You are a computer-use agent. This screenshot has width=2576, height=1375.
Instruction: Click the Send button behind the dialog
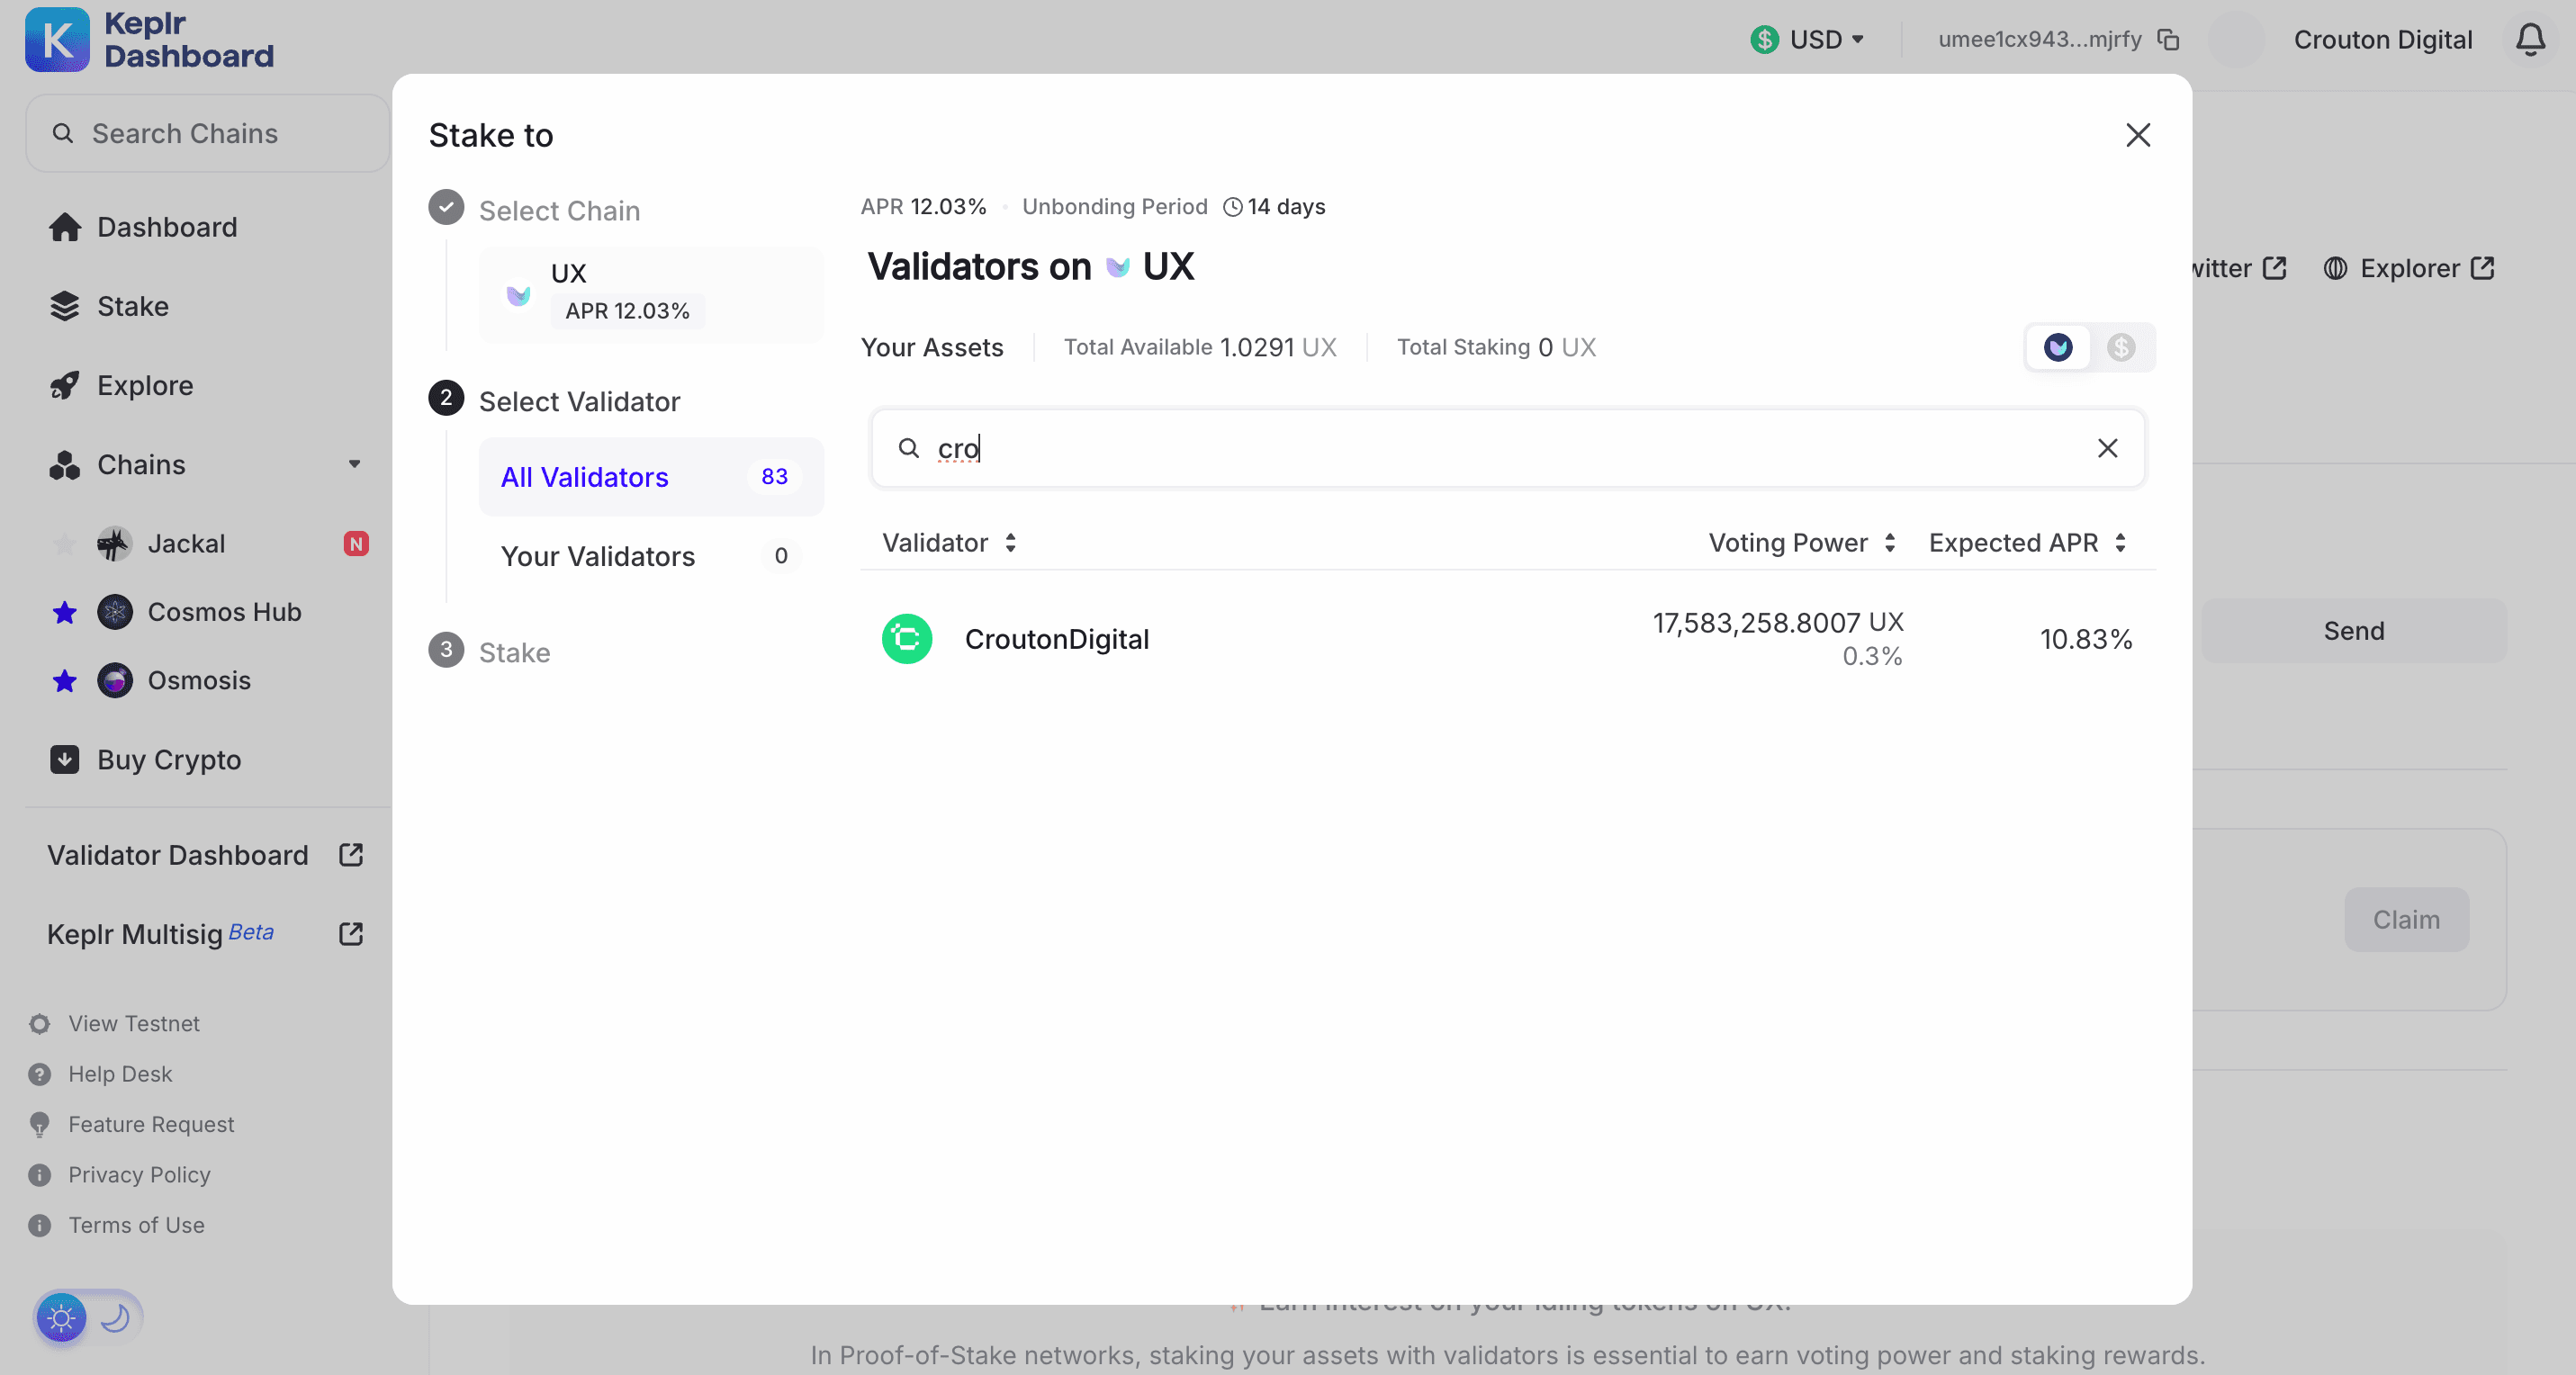(x=2353, y=630)
